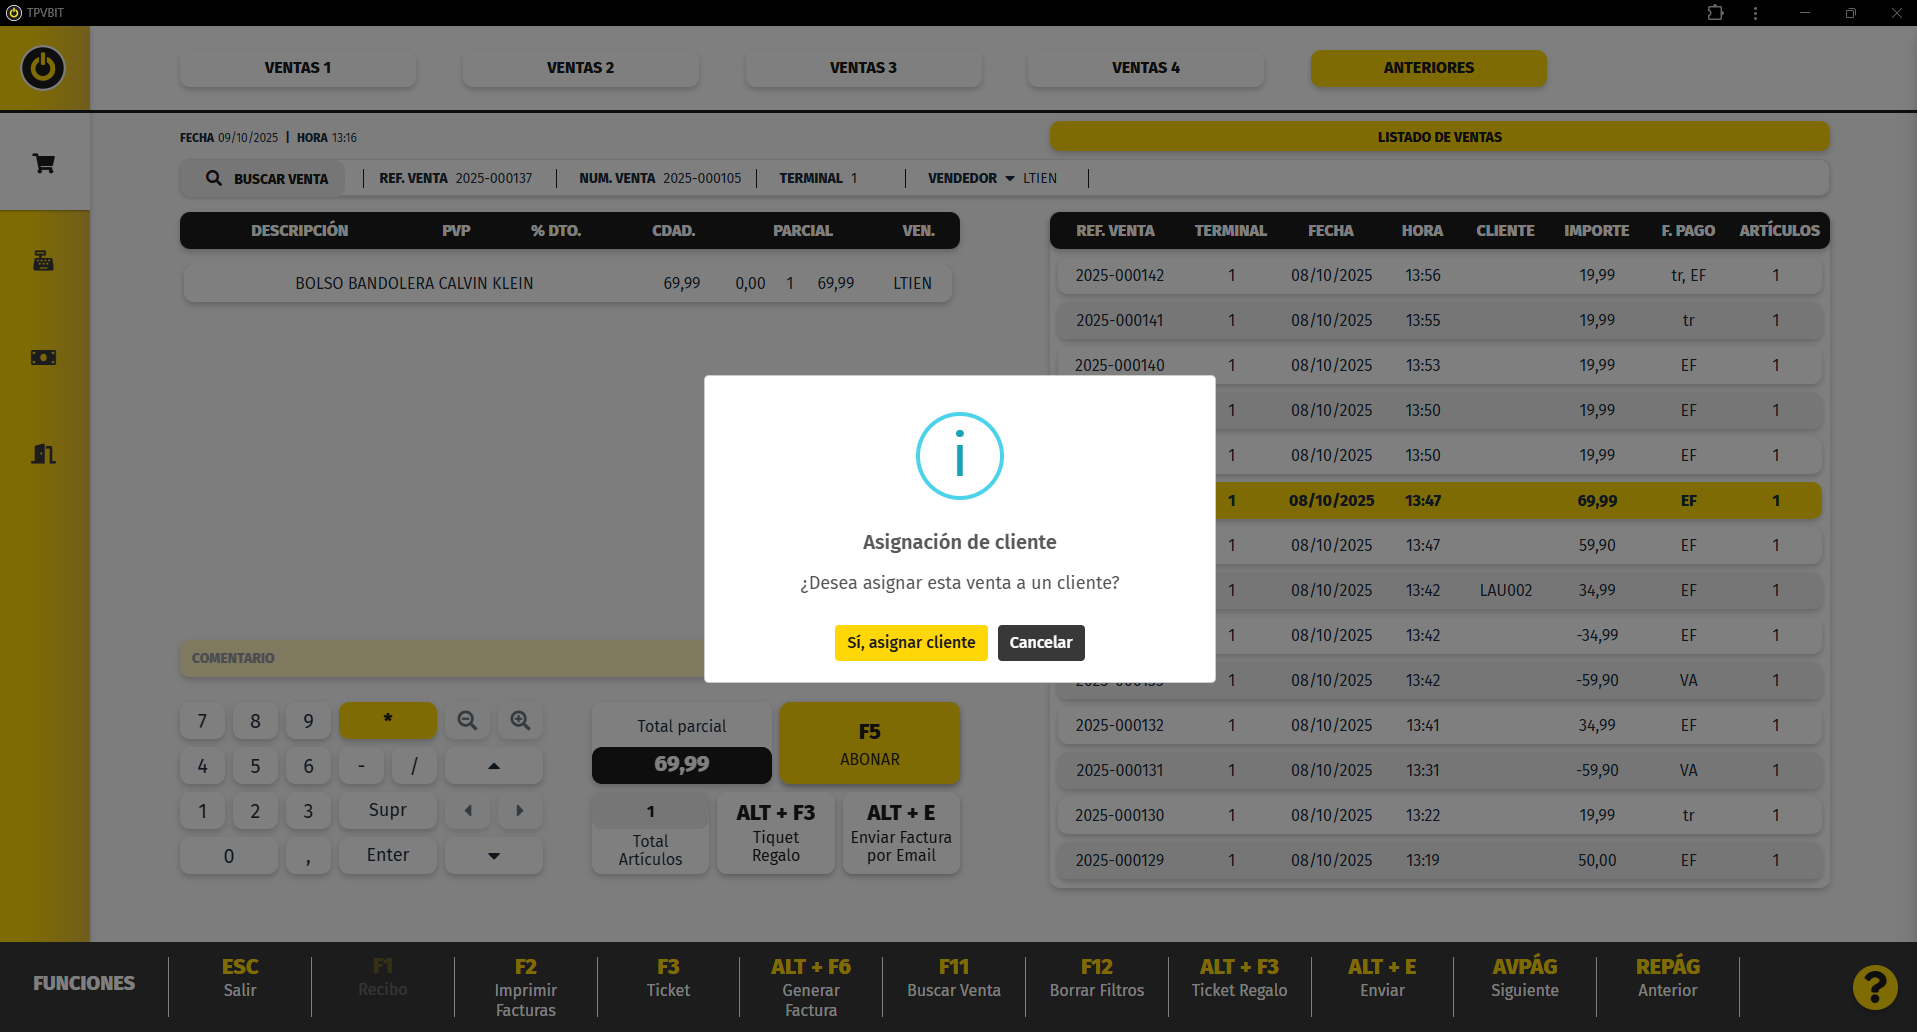1917x1032 pixels.
Task: Click the extensions puzzle icon in title bar
Action: click(1715, 13)
